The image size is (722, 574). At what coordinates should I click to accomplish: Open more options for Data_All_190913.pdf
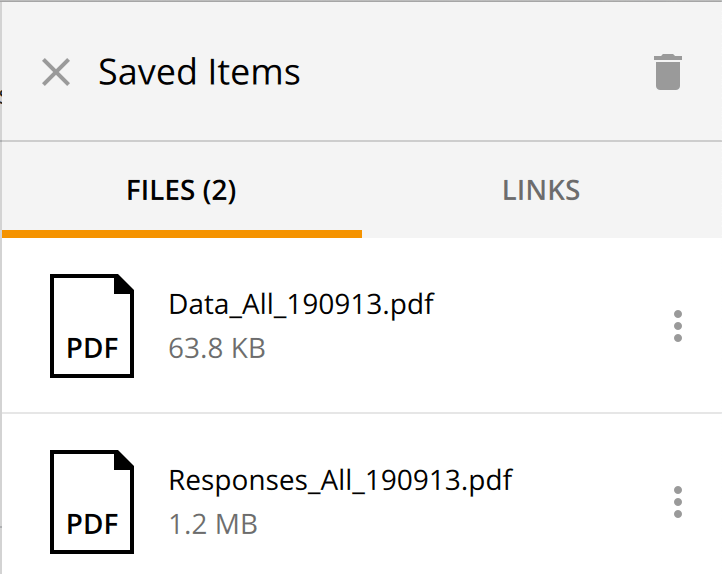678,326
